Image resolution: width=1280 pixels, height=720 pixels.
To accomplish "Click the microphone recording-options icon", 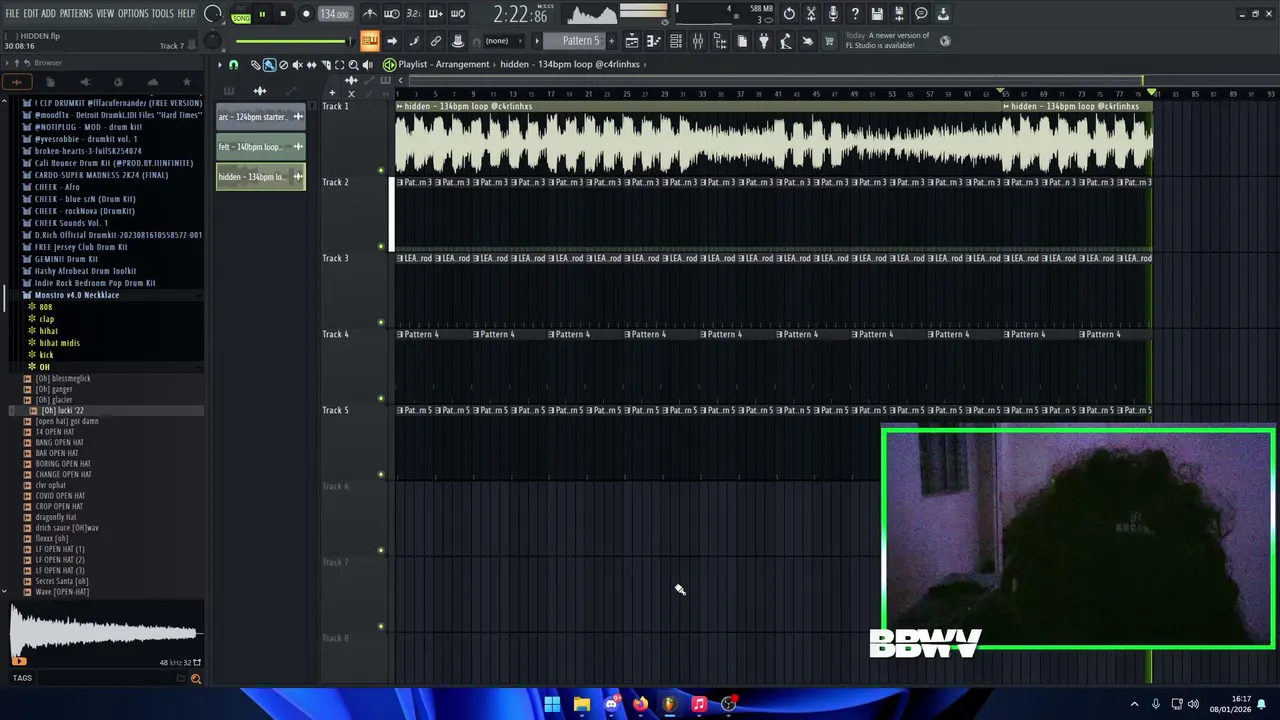I will click(x=833, y=14).
